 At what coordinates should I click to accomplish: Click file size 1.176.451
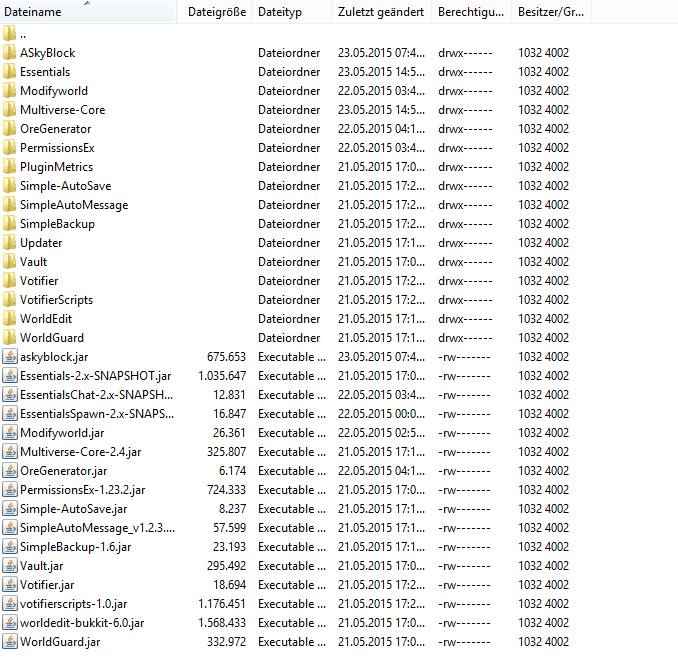[222, 604]
